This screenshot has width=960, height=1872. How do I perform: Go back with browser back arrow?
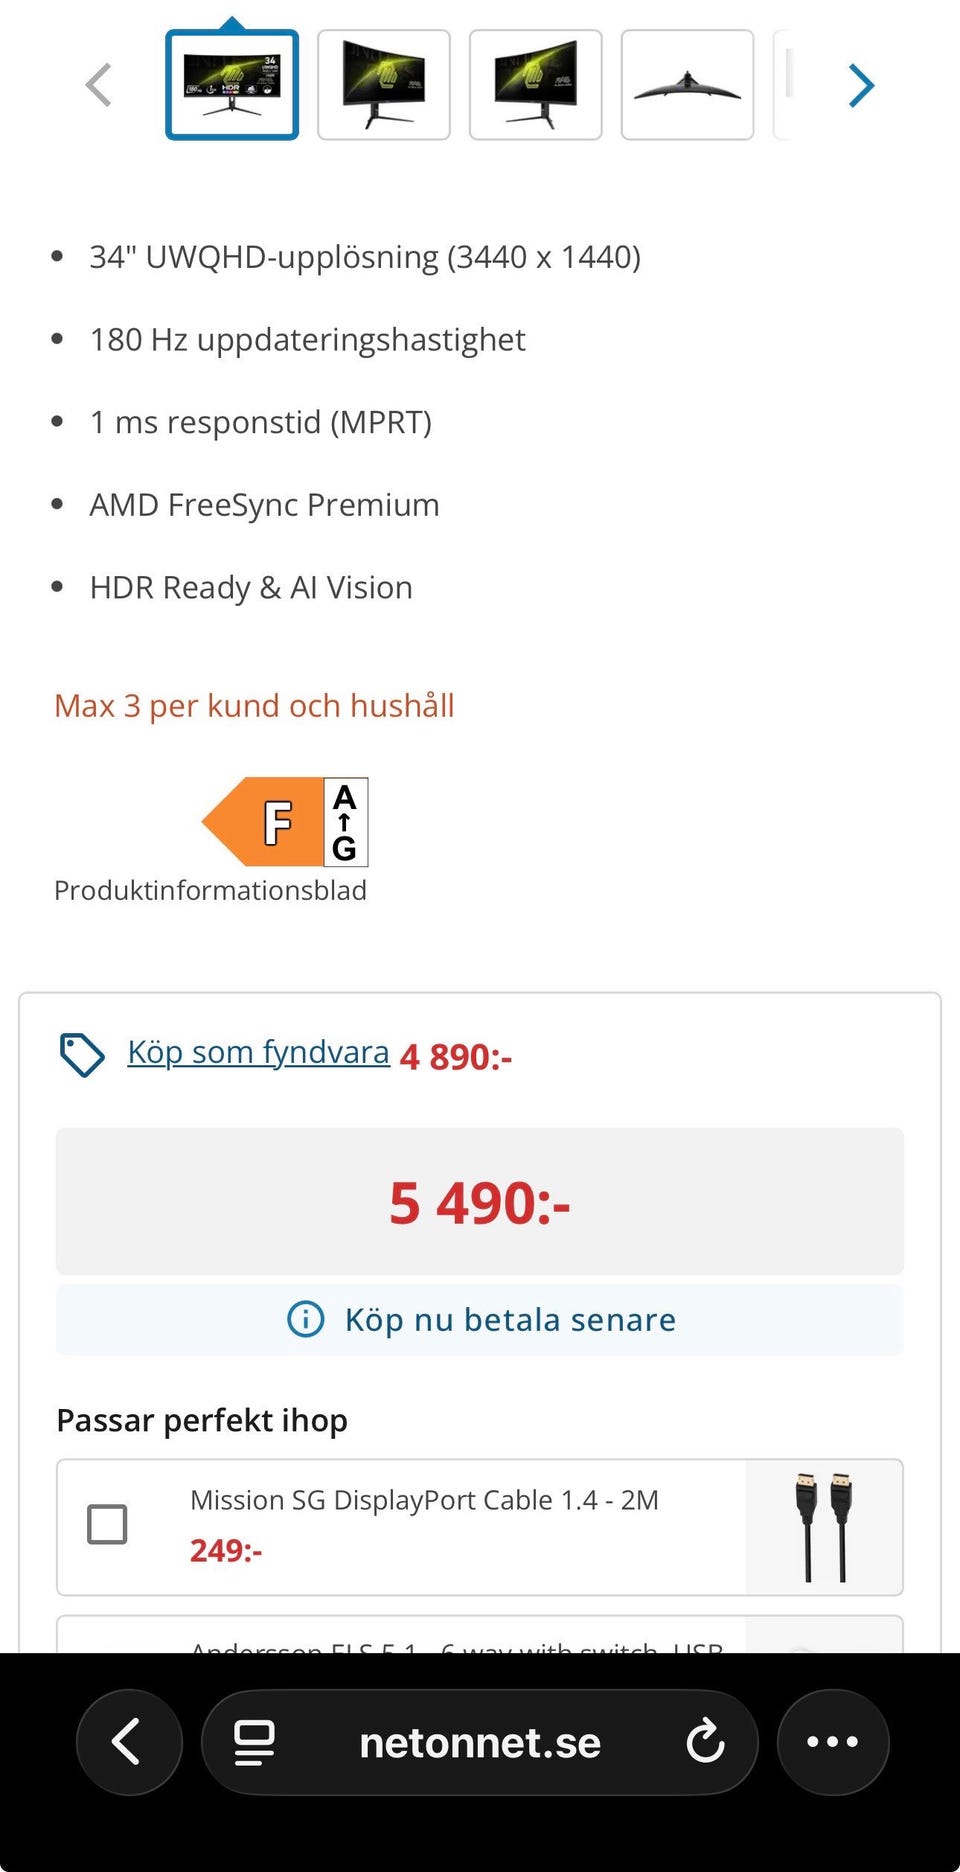coord(128,1742)
